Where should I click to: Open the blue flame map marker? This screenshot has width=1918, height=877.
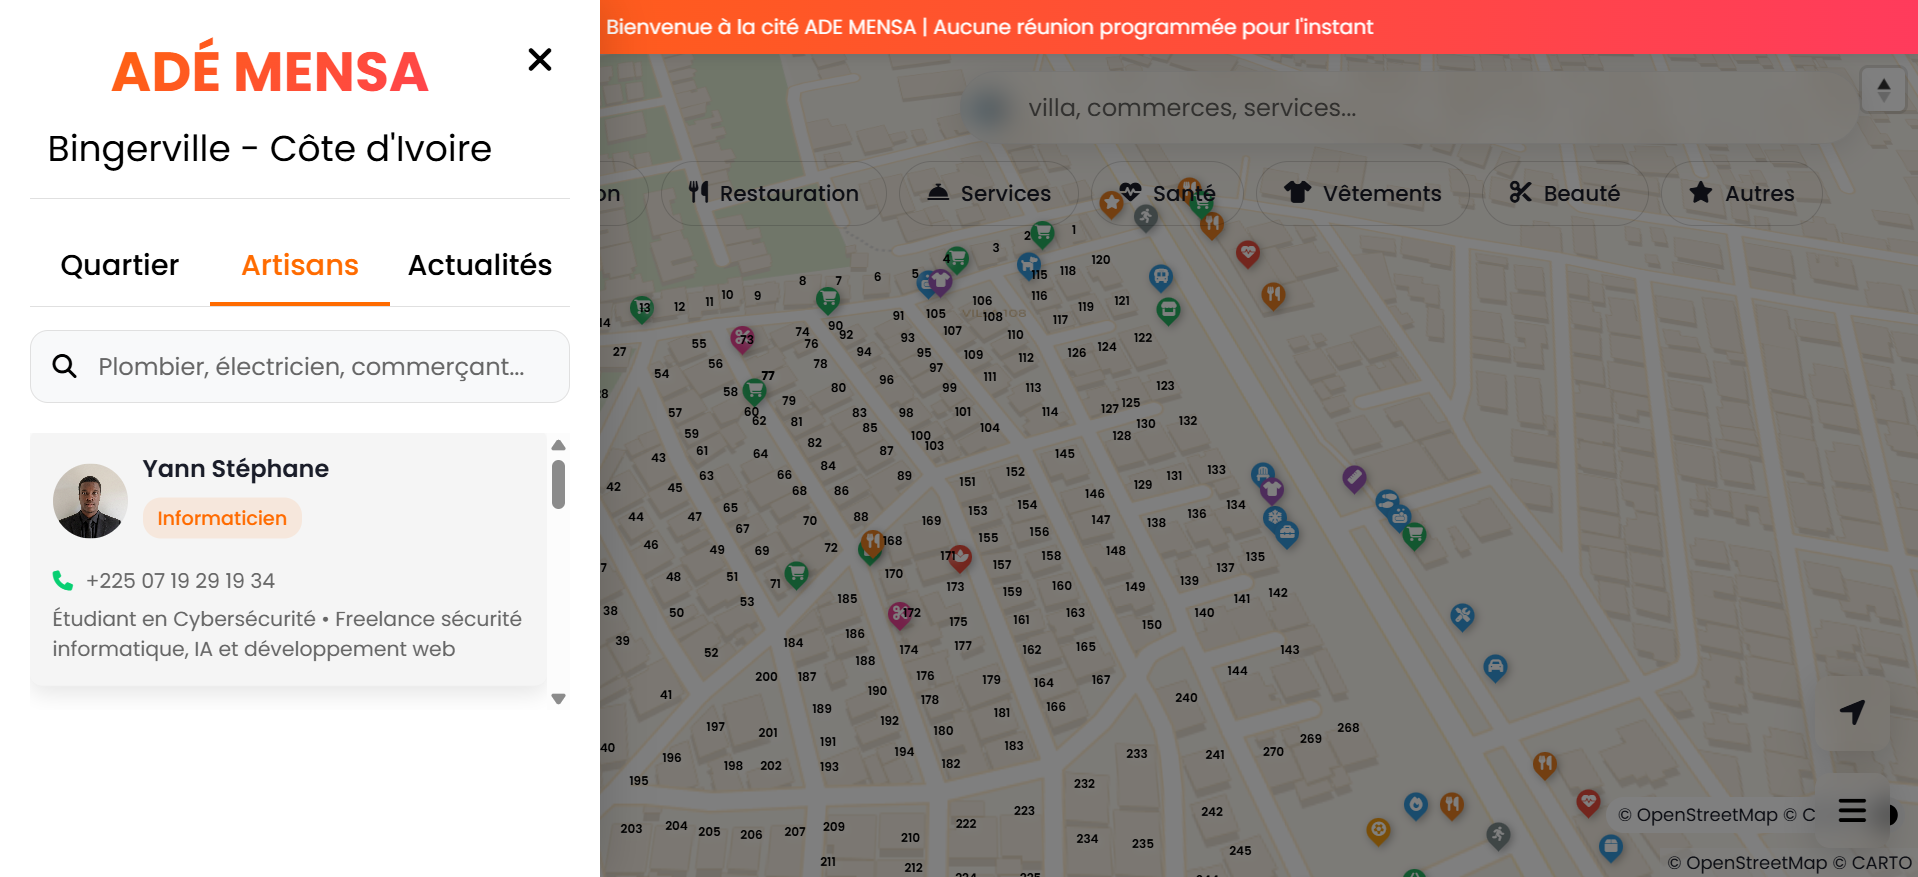(x=1415, y=805)
